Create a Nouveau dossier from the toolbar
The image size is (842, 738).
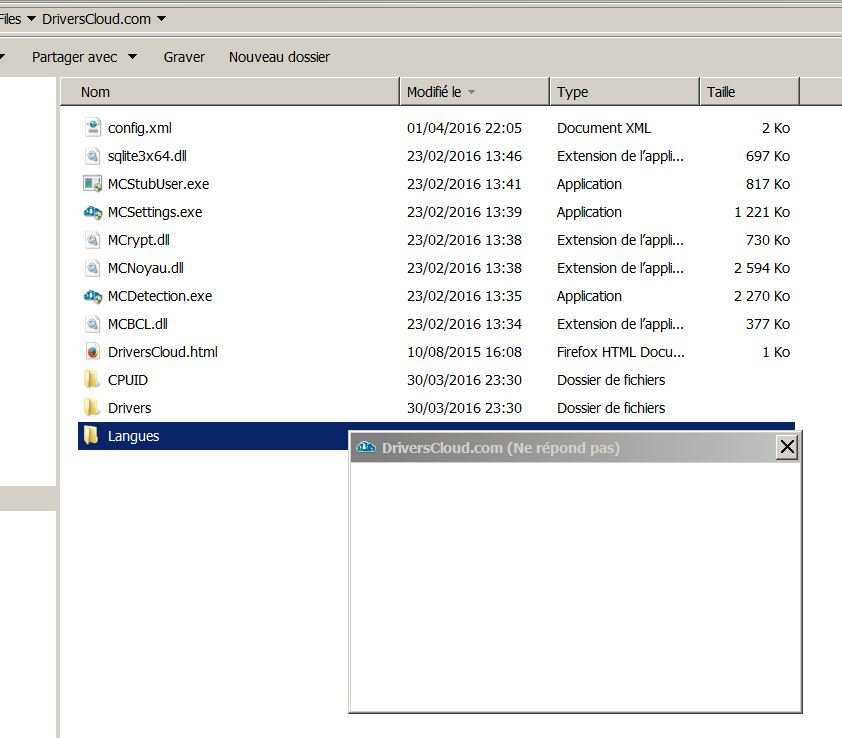point(279,57)
